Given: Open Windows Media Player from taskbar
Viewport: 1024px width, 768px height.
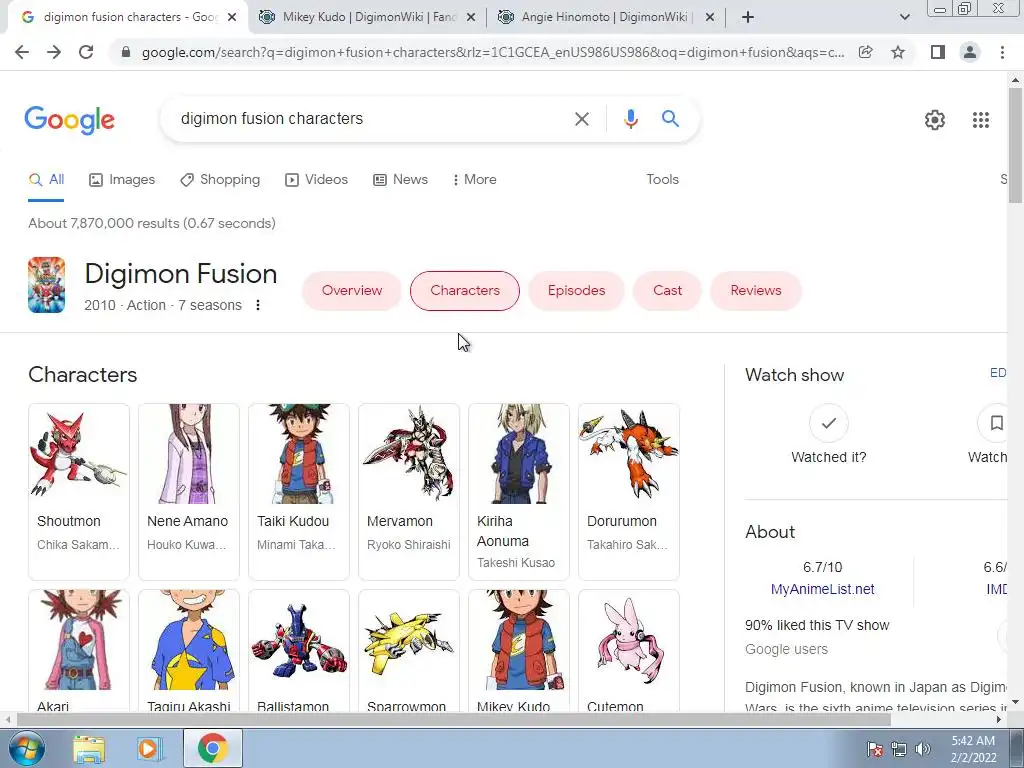Looking at the screenshot, I should [150, 749].
